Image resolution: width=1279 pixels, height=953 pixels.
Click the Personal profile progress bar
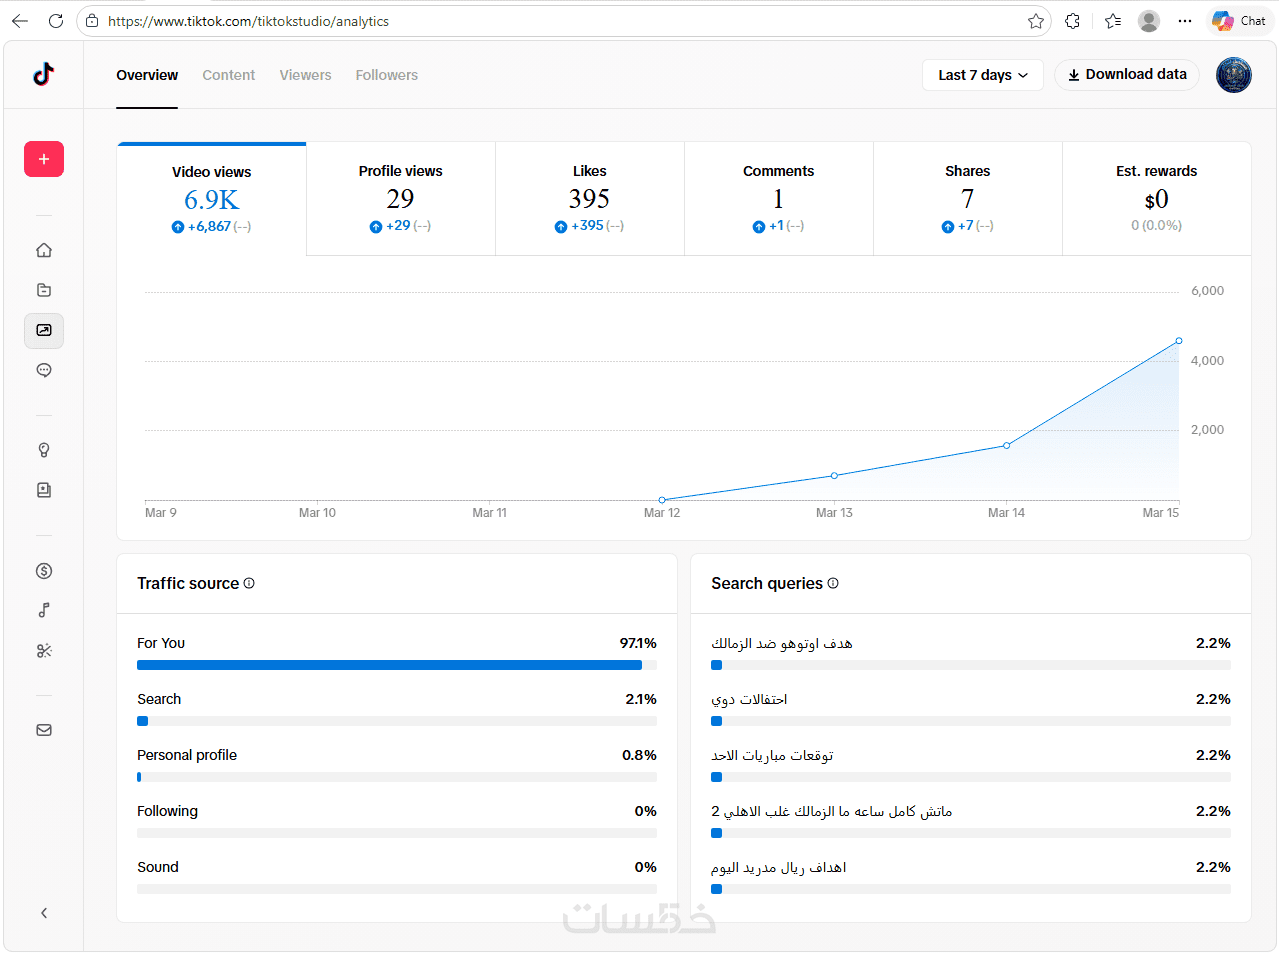click(397, 777)
